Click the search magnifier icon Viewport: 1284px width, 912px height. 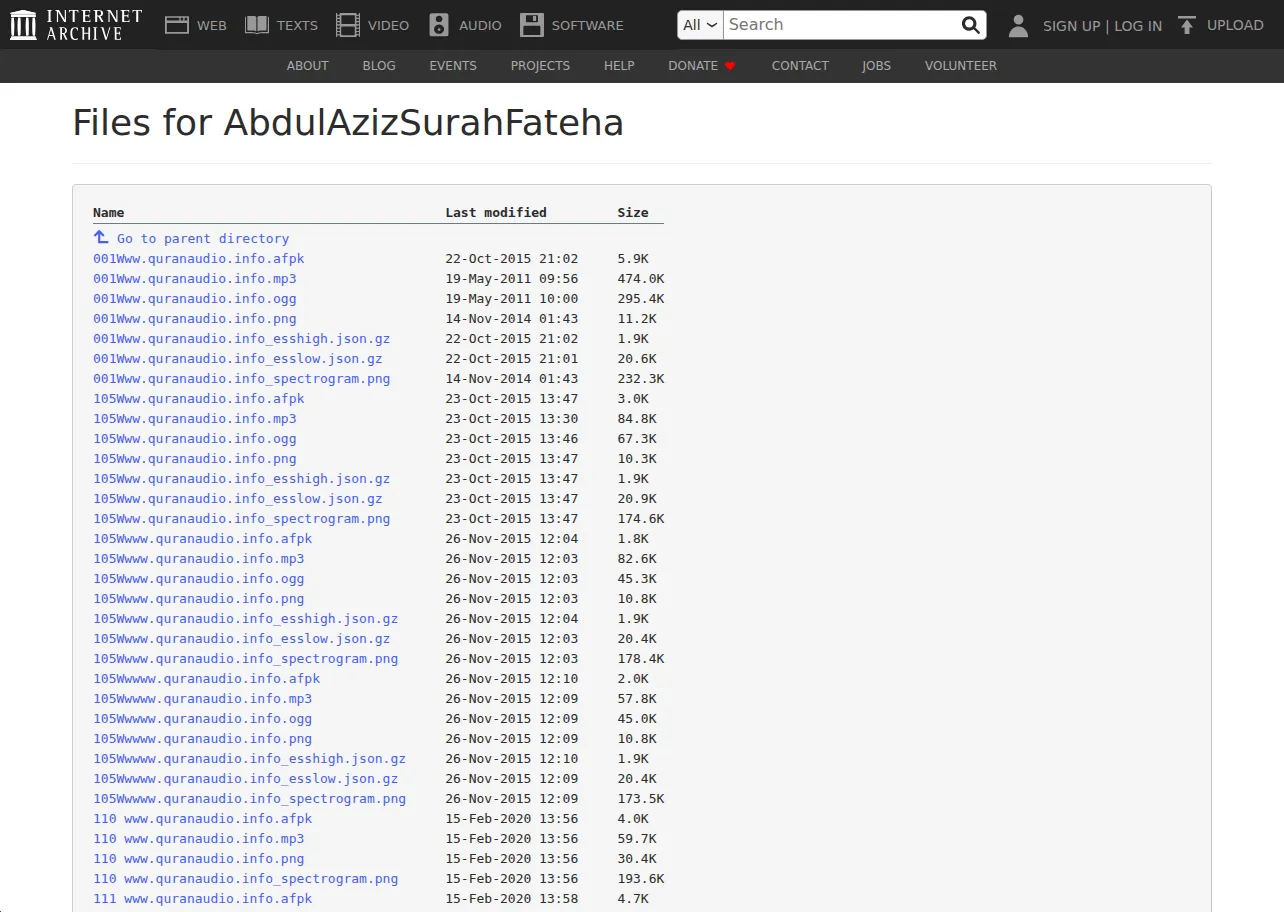point(970,25)
